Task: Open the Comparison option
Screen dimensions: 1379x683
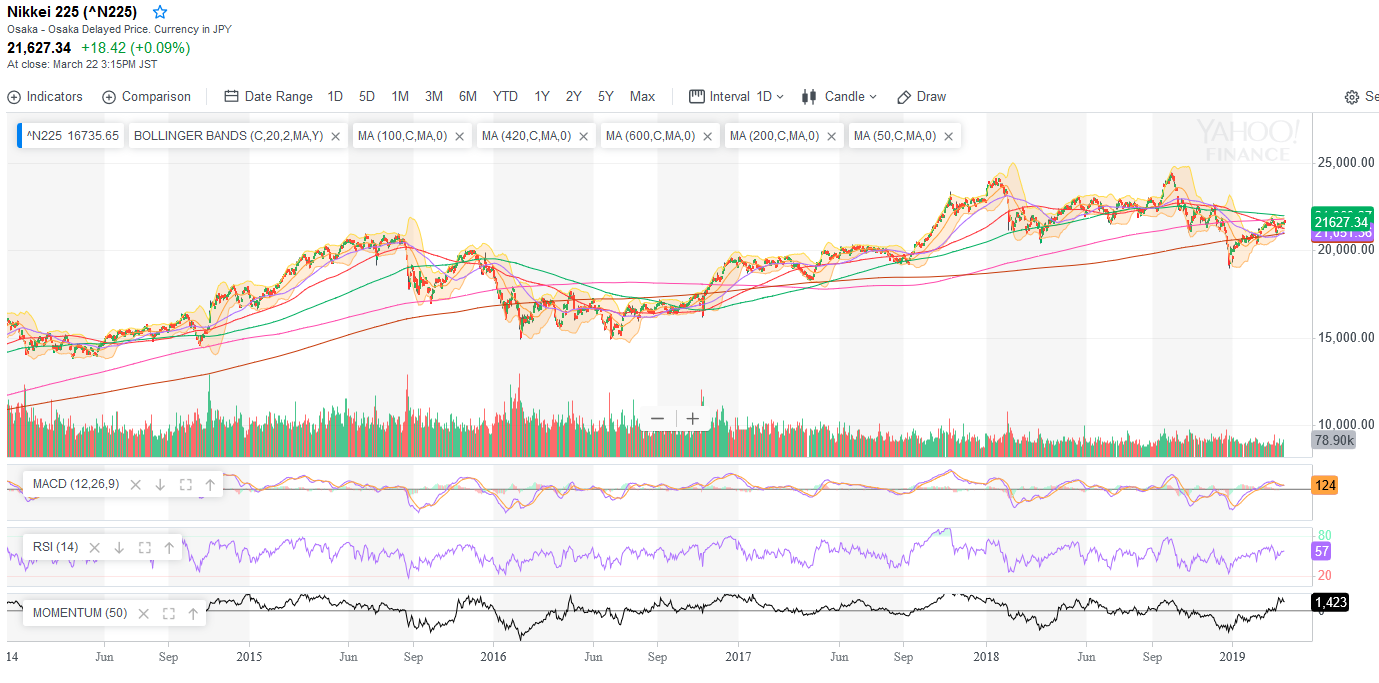Action: tap(146, 97)
